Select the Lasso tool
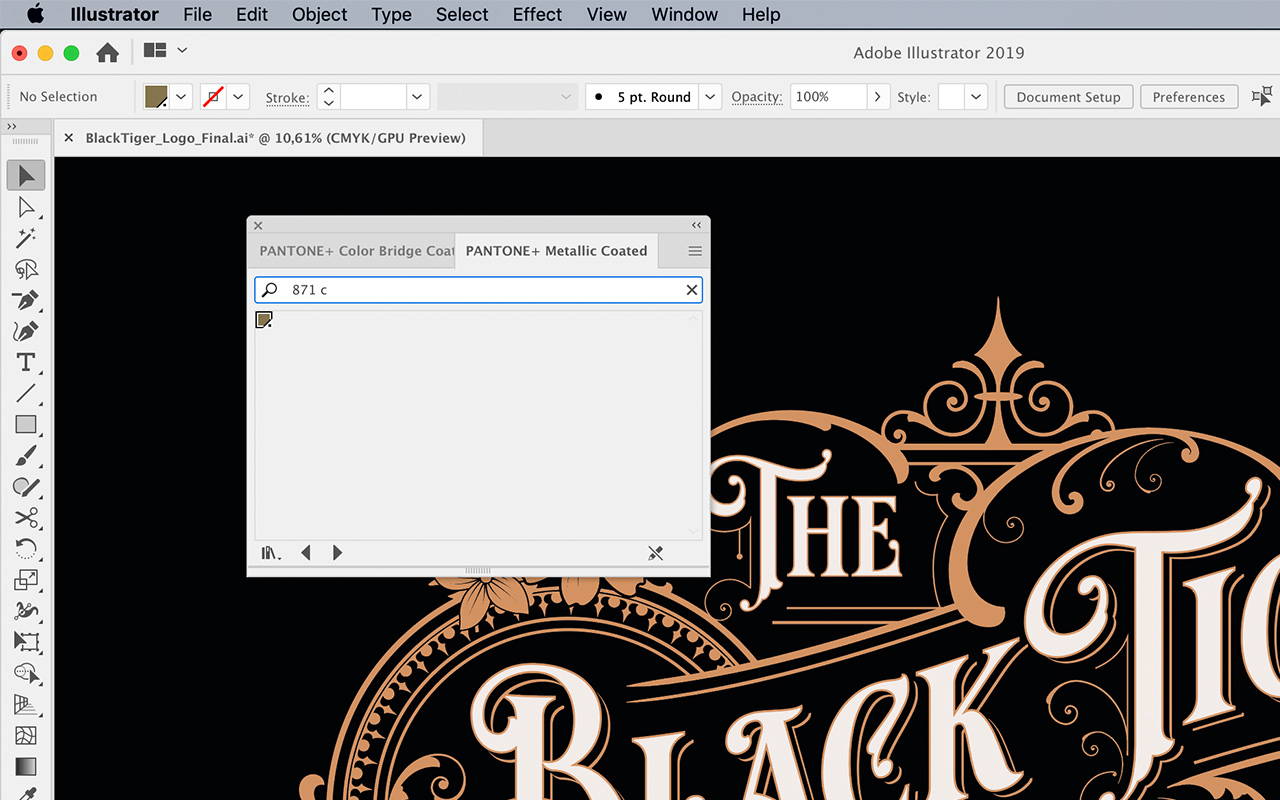This screenshot has height=800, width=1280. coord(26,269)
